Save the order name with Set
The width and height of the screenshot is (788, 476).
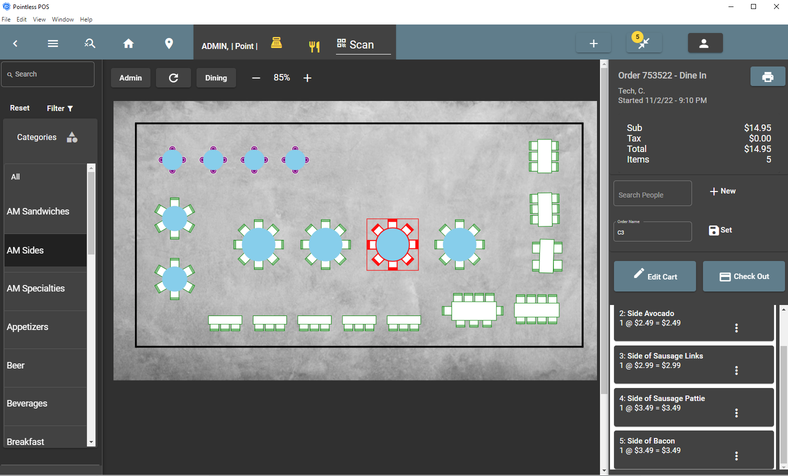720,230
